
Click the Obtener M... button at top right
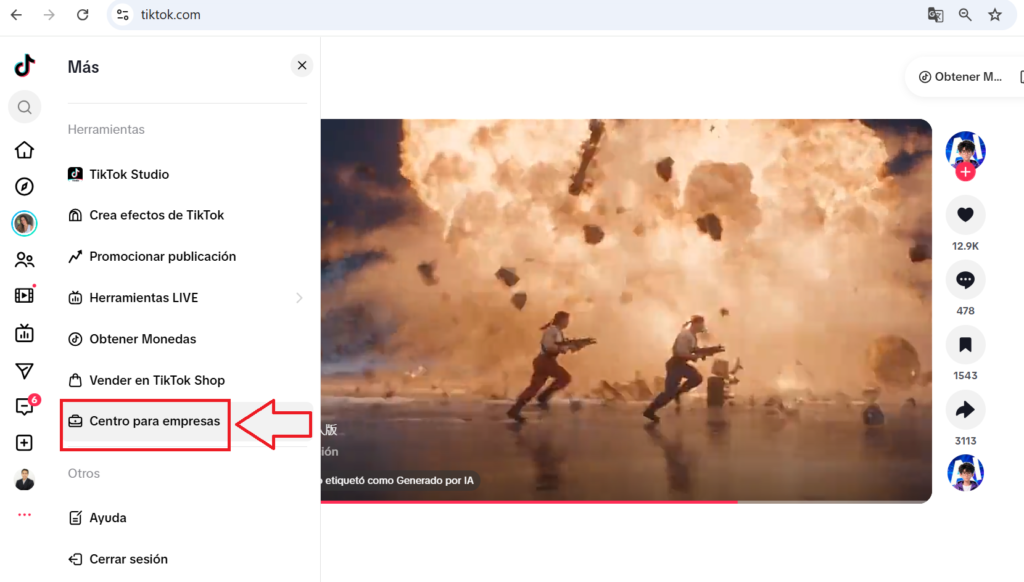tap(960, 77)
